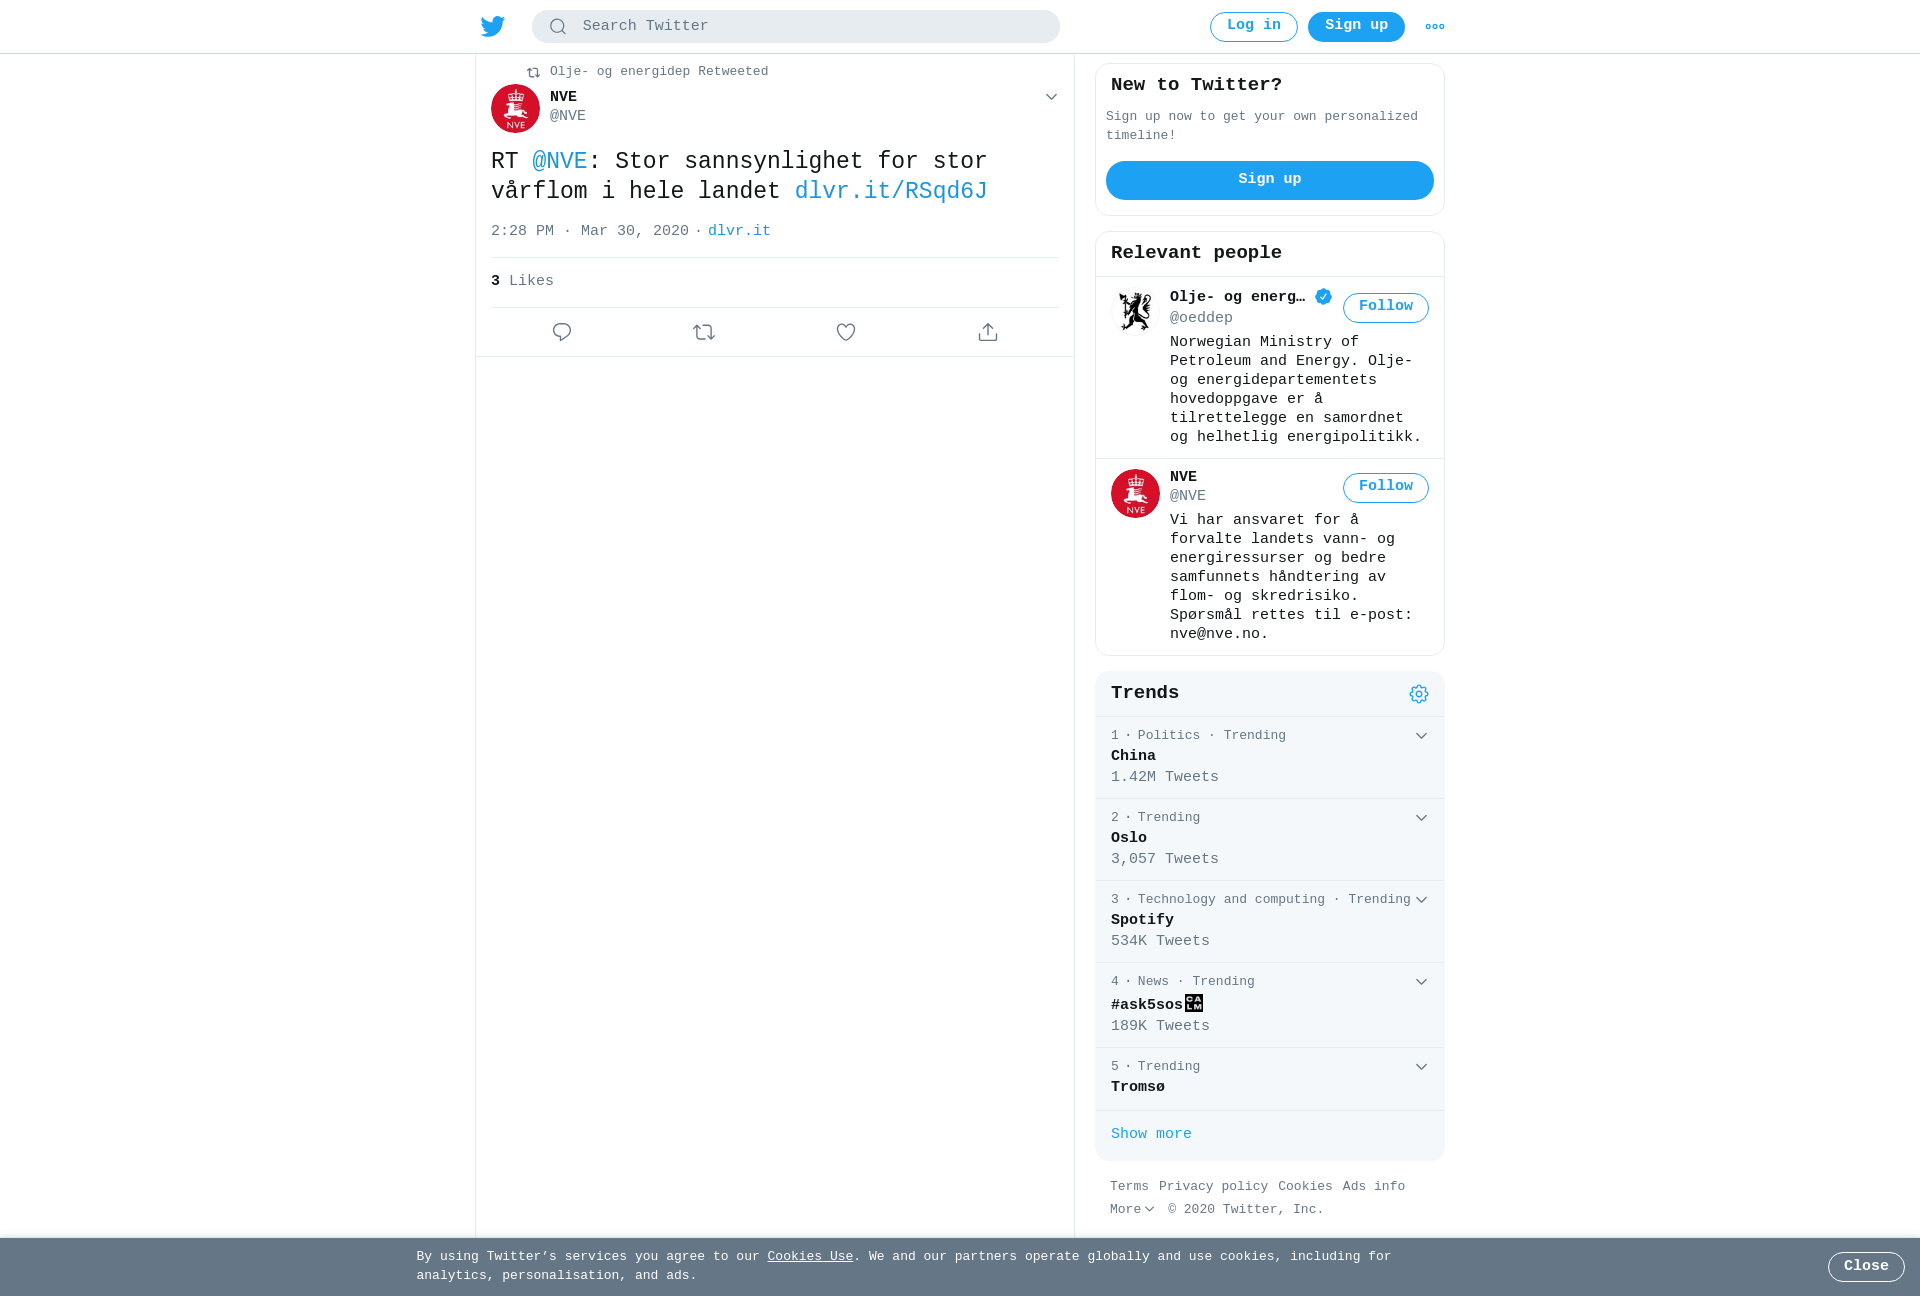The image size is (1920, 1296).
Task: Follow the NVE account
Action: click(1386, 487)
